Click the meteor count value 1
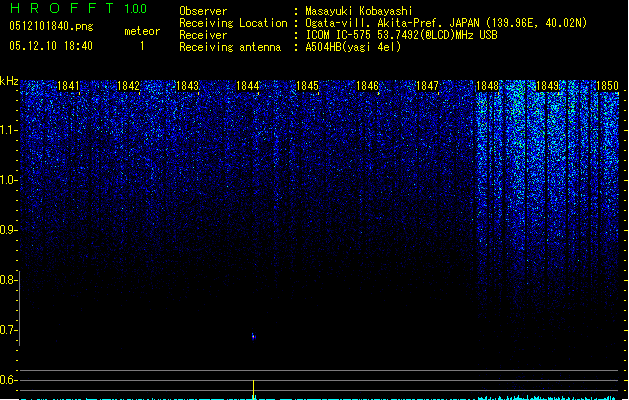 (142, 46)
